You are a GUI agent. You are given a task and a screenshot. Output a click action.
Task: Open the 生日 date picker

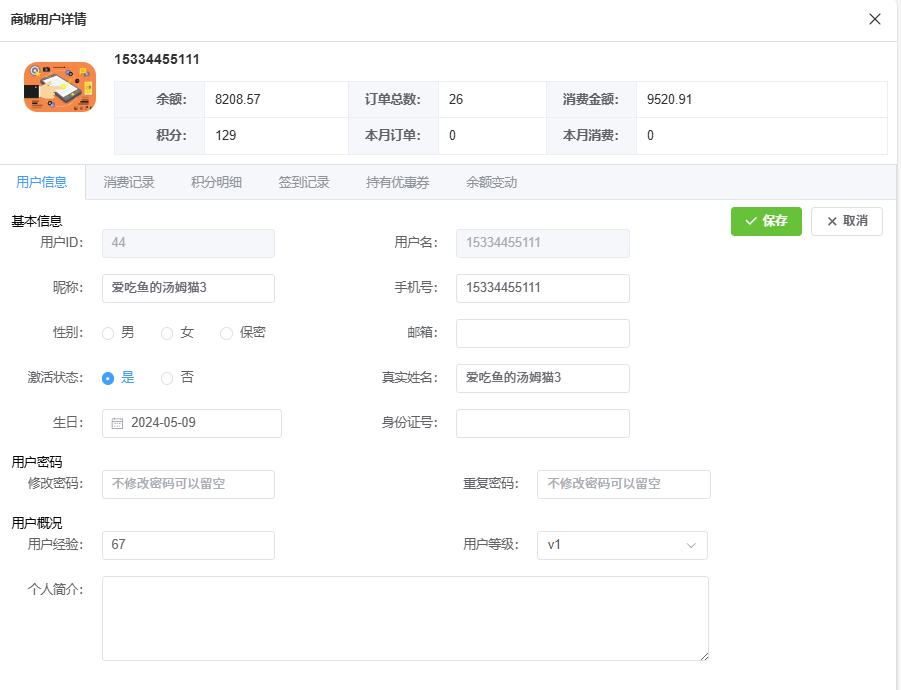coord(200,423)
